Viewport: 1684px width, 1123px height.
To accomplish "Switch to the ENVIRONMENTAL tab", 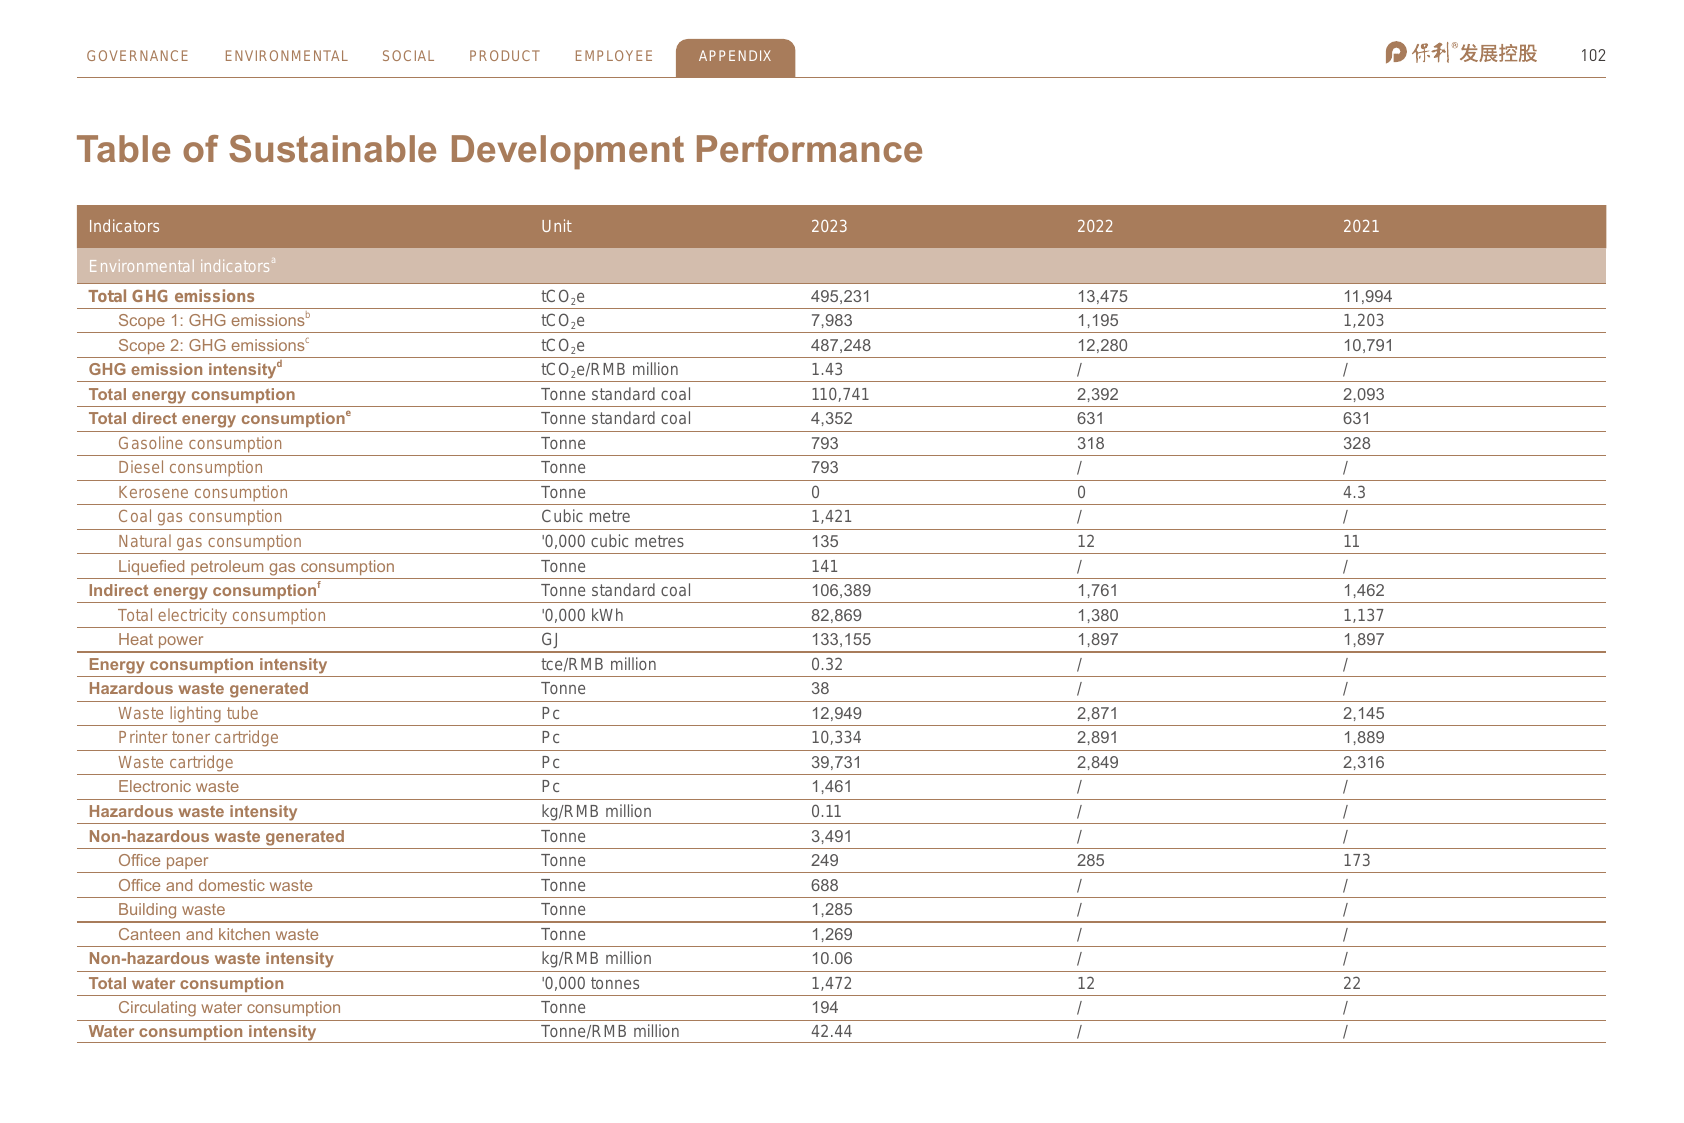I will click(x=286, y=56).
